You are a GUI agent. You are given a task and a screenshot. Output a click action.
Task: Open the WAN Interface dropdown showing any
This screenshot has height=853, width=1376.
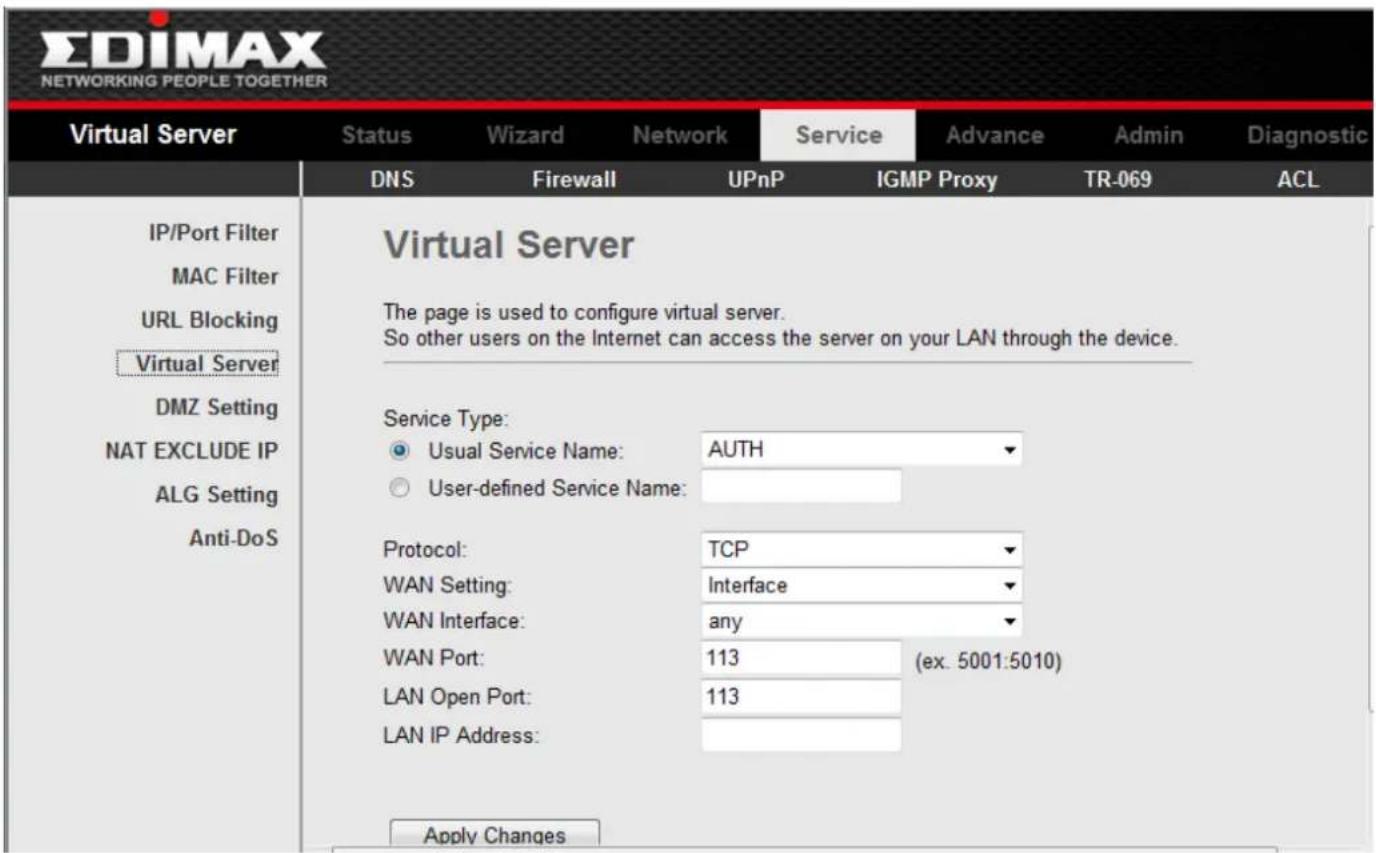pyautogui.click(x=862, y=621)
